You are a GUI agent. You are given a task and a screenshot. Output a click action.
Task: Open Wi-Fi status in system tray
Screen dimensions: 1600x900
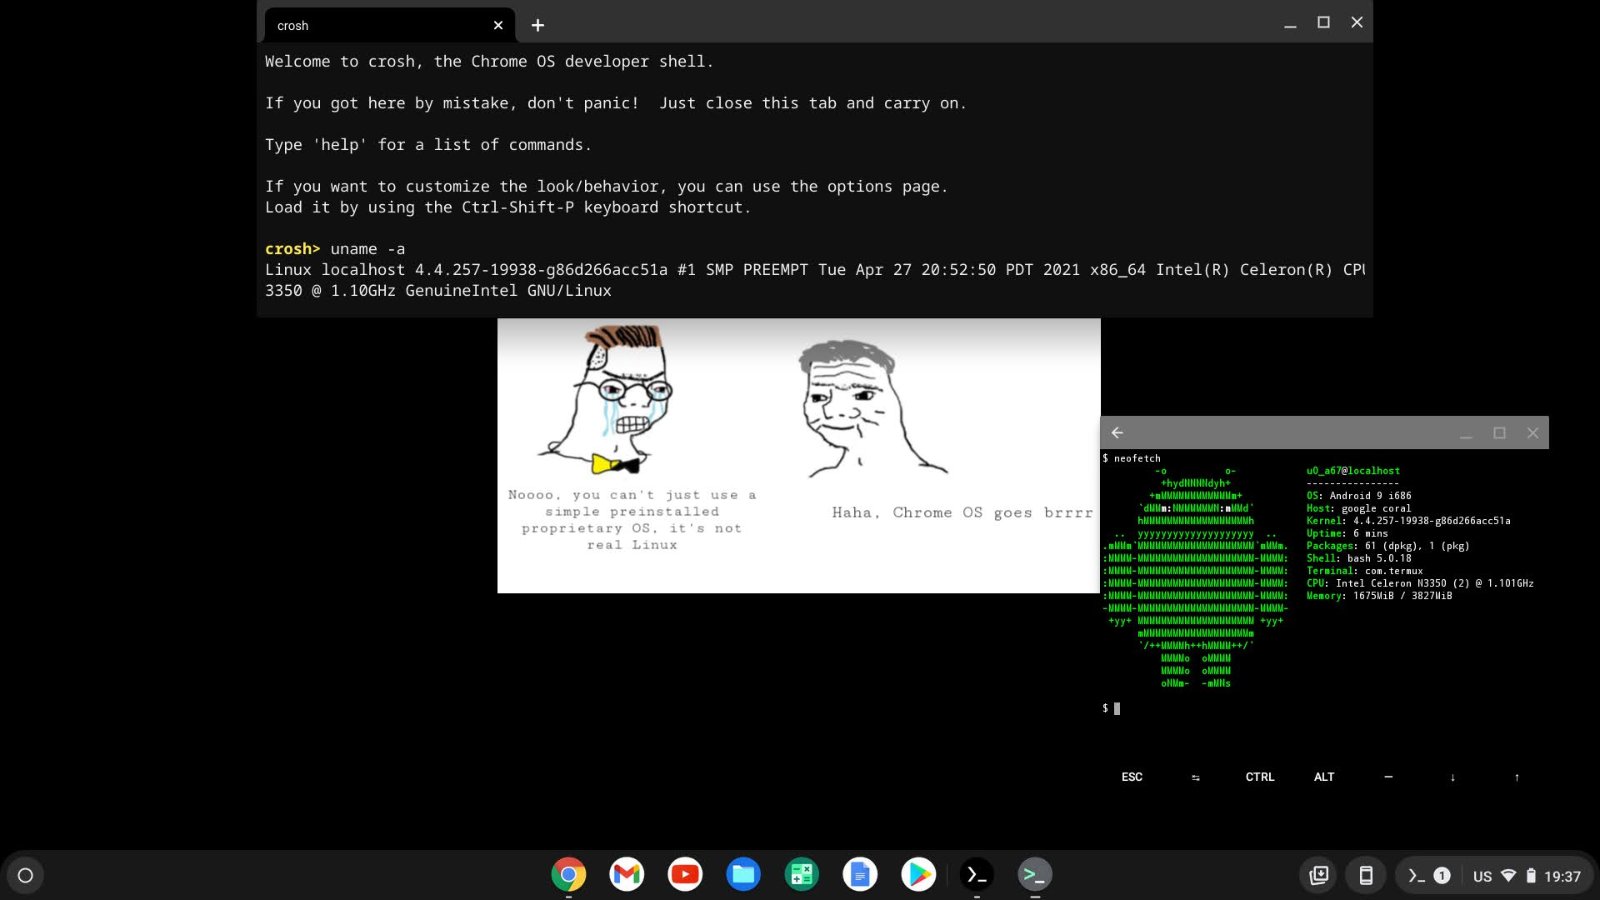pyautogui.click(x=1508, y=876)
